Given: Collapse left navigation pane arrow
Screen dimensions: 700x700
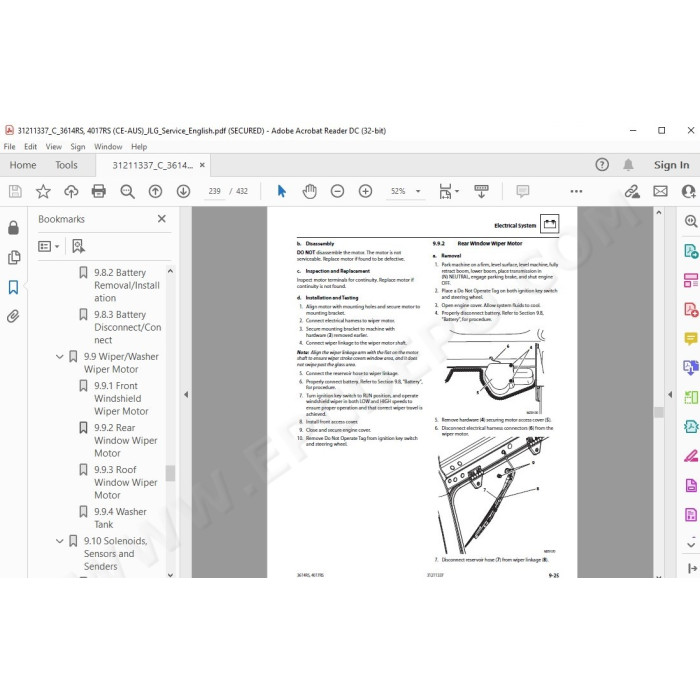Looking at the screenshot, I should (186, 394).
